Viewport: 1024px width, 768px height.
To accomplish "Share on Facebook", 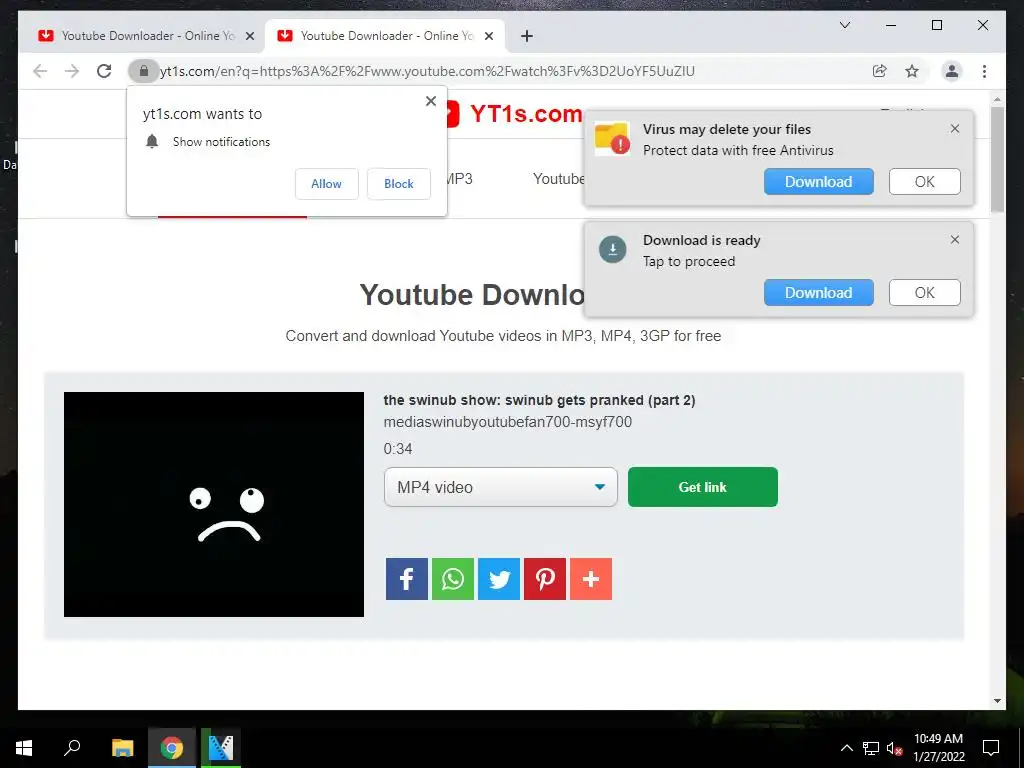I will [x=407, y=579].
